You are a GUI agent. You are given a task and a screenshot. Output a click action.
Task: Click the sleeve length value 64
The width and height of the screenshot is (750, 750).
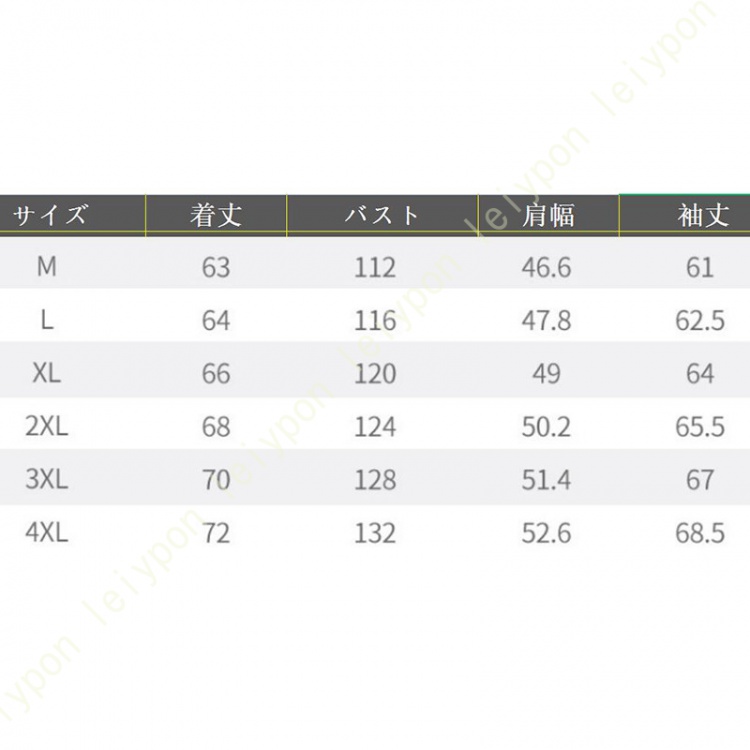[x=700, y=373]
